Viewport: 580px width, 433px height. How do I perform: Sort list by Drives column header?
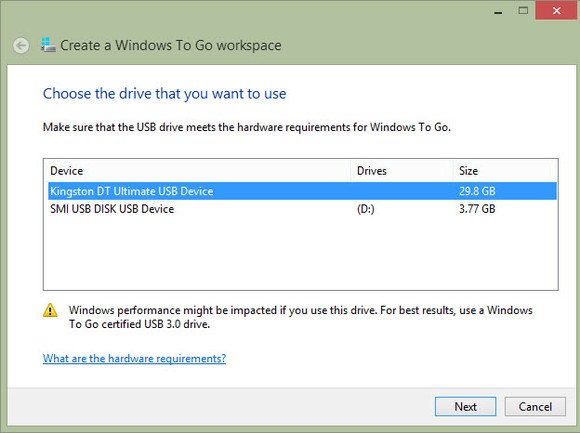coord(402,171)
